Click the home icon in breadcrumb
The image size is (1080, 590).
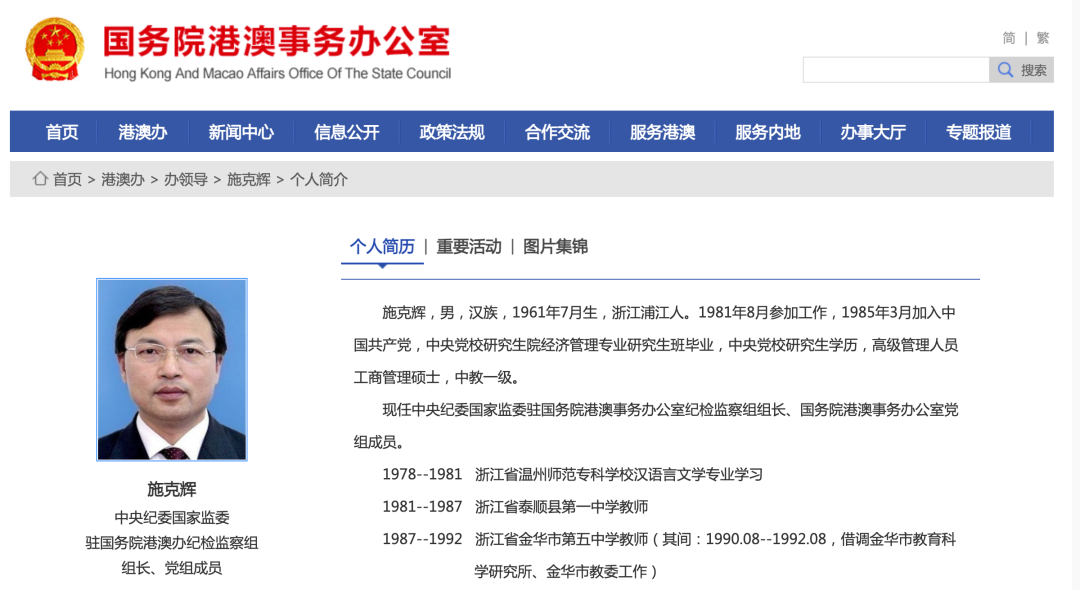[40, 179]
